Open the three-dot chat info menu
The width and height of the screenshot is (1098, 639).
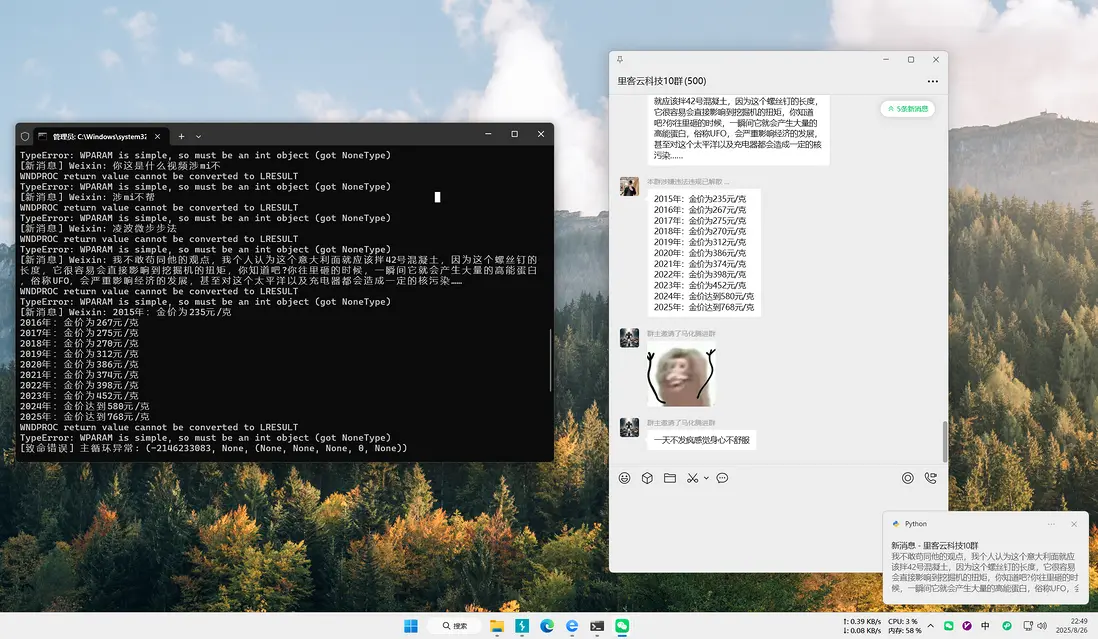tap(933, 81)
